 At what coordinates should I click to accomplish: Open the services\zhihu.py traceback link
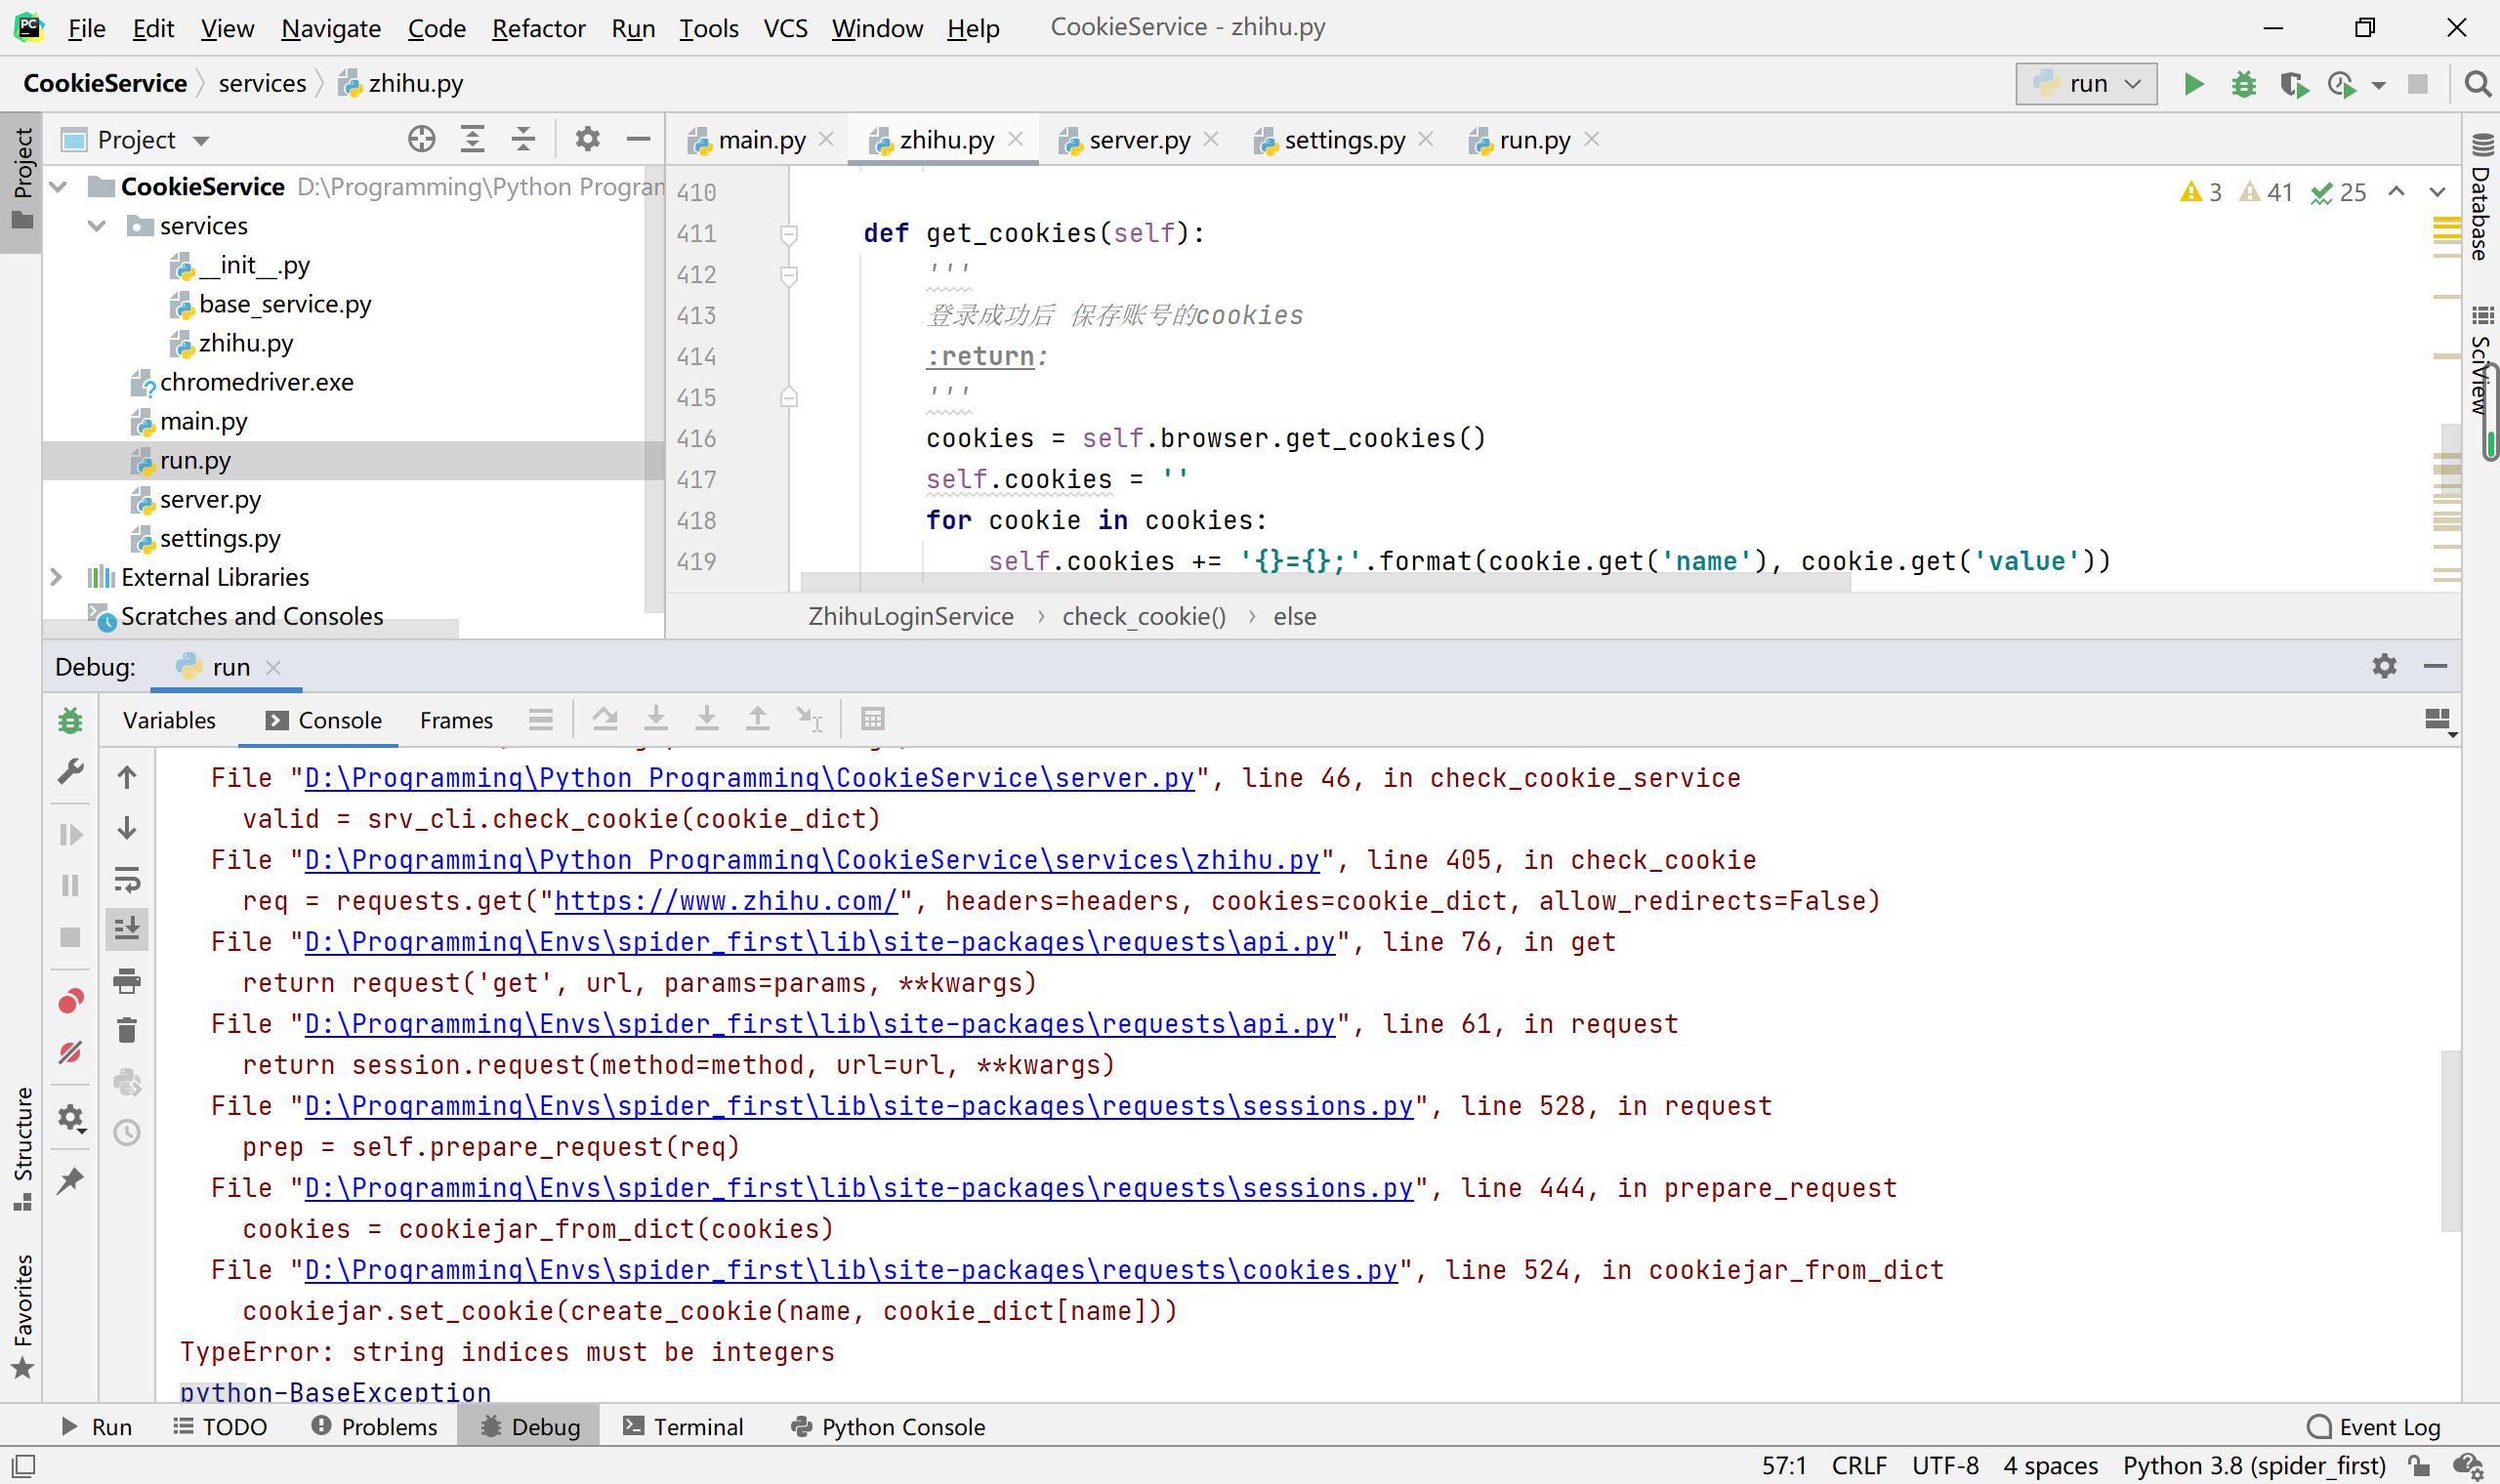(x=812, y=860)
